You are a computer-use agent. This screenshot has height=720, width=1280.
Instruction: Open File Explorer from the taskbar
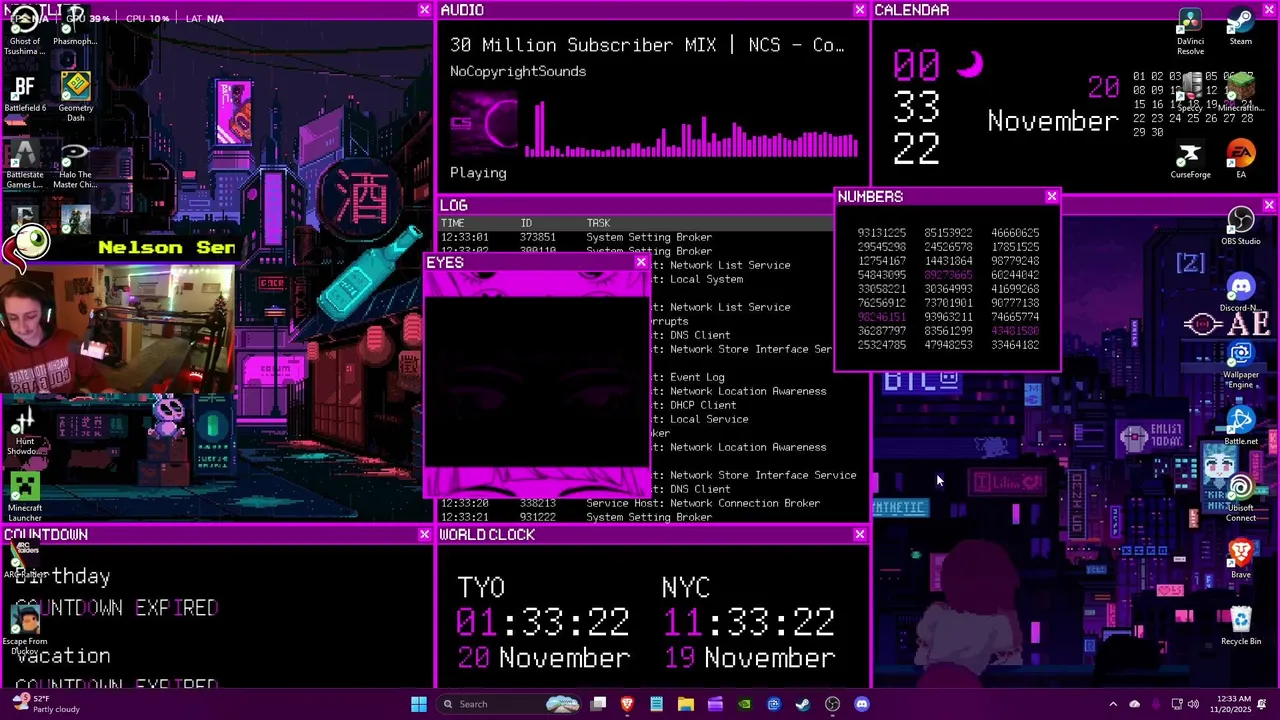click(685, 704)
